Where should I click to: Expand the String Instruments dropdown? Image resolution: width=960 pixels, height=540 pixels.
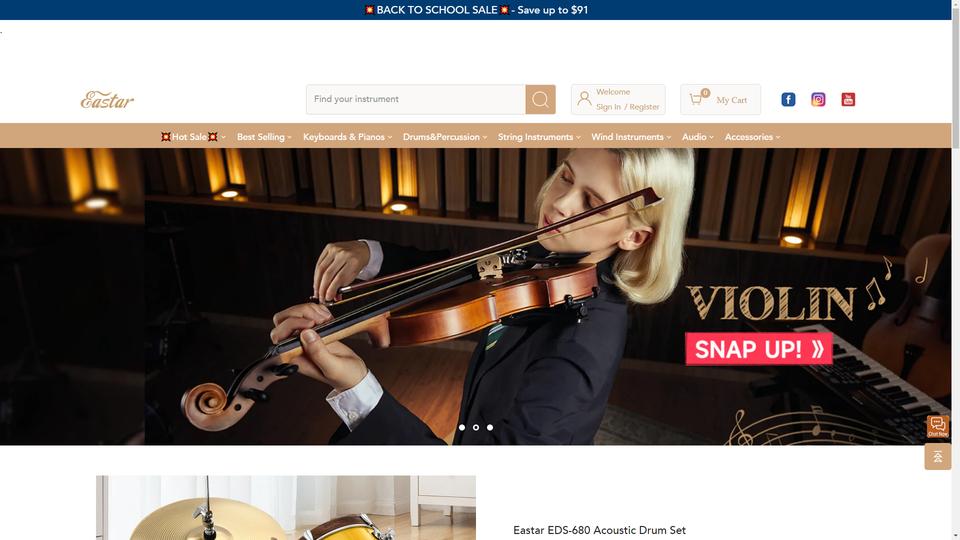(539, 137)
